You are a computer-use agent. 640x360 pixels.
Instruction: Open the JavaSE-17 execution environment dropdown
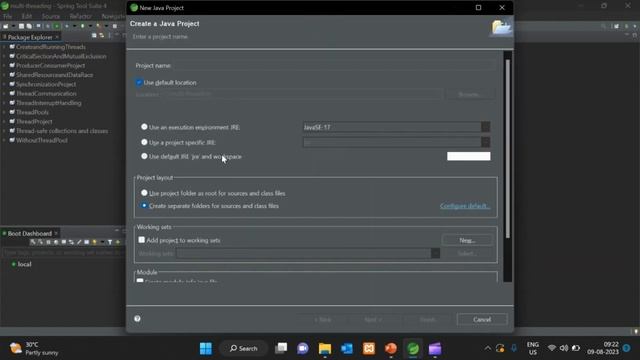(485, 127)
